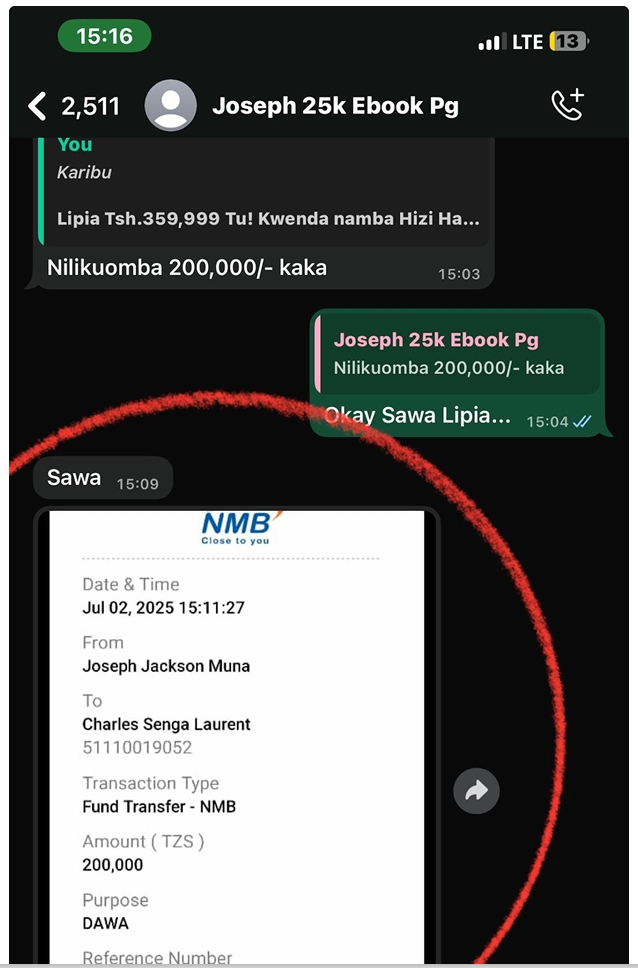Tap the green 15:16 time pill

click(104, 36)
